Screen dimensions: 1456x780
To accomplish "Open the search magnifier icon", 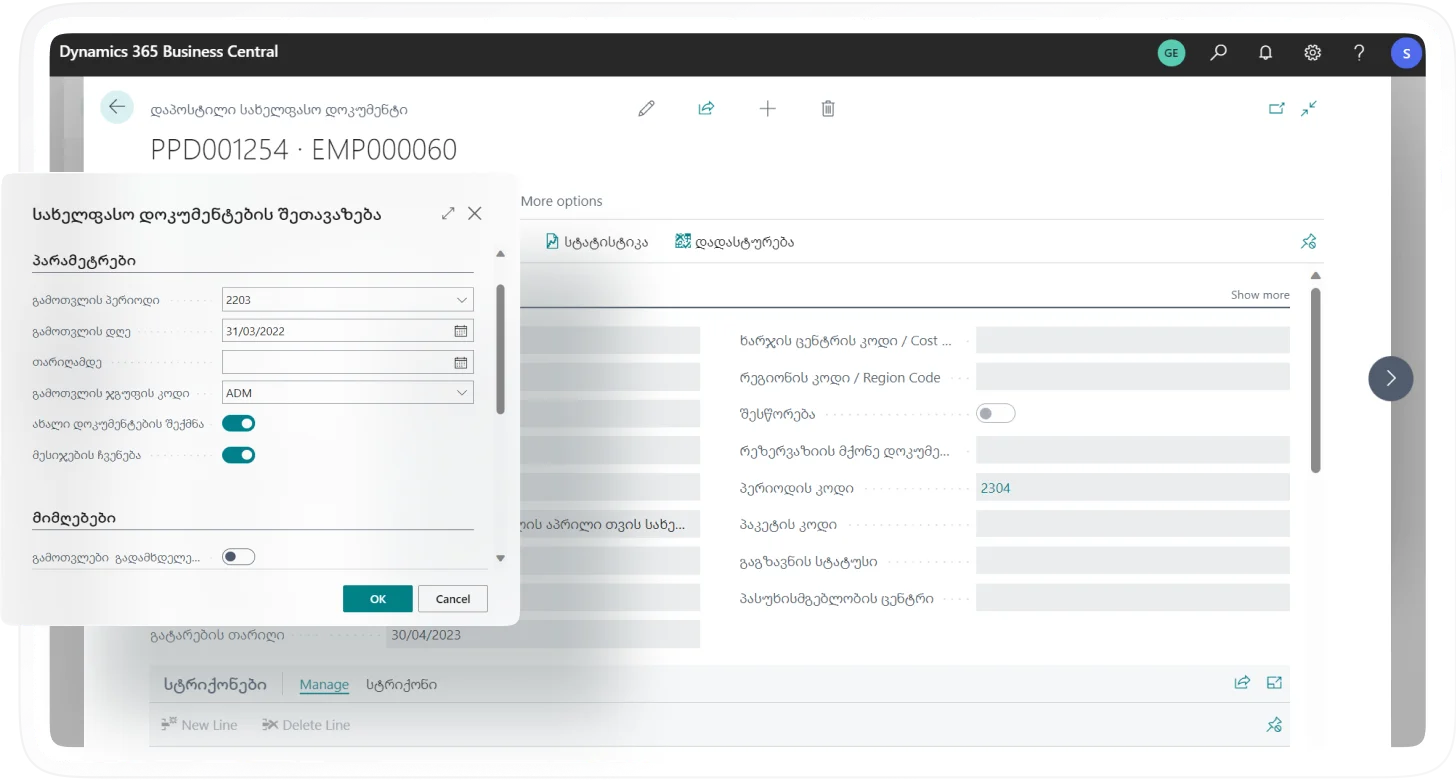I will 1218,53.
